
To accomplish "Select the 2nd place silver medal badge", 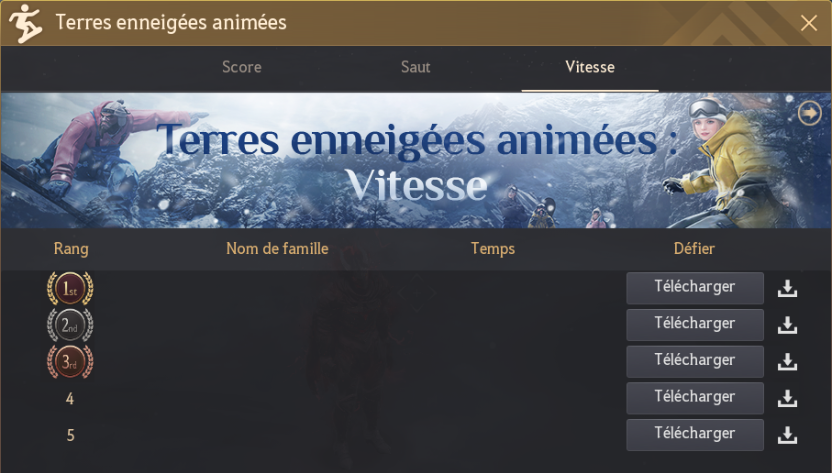I will [x=70, y=325].
